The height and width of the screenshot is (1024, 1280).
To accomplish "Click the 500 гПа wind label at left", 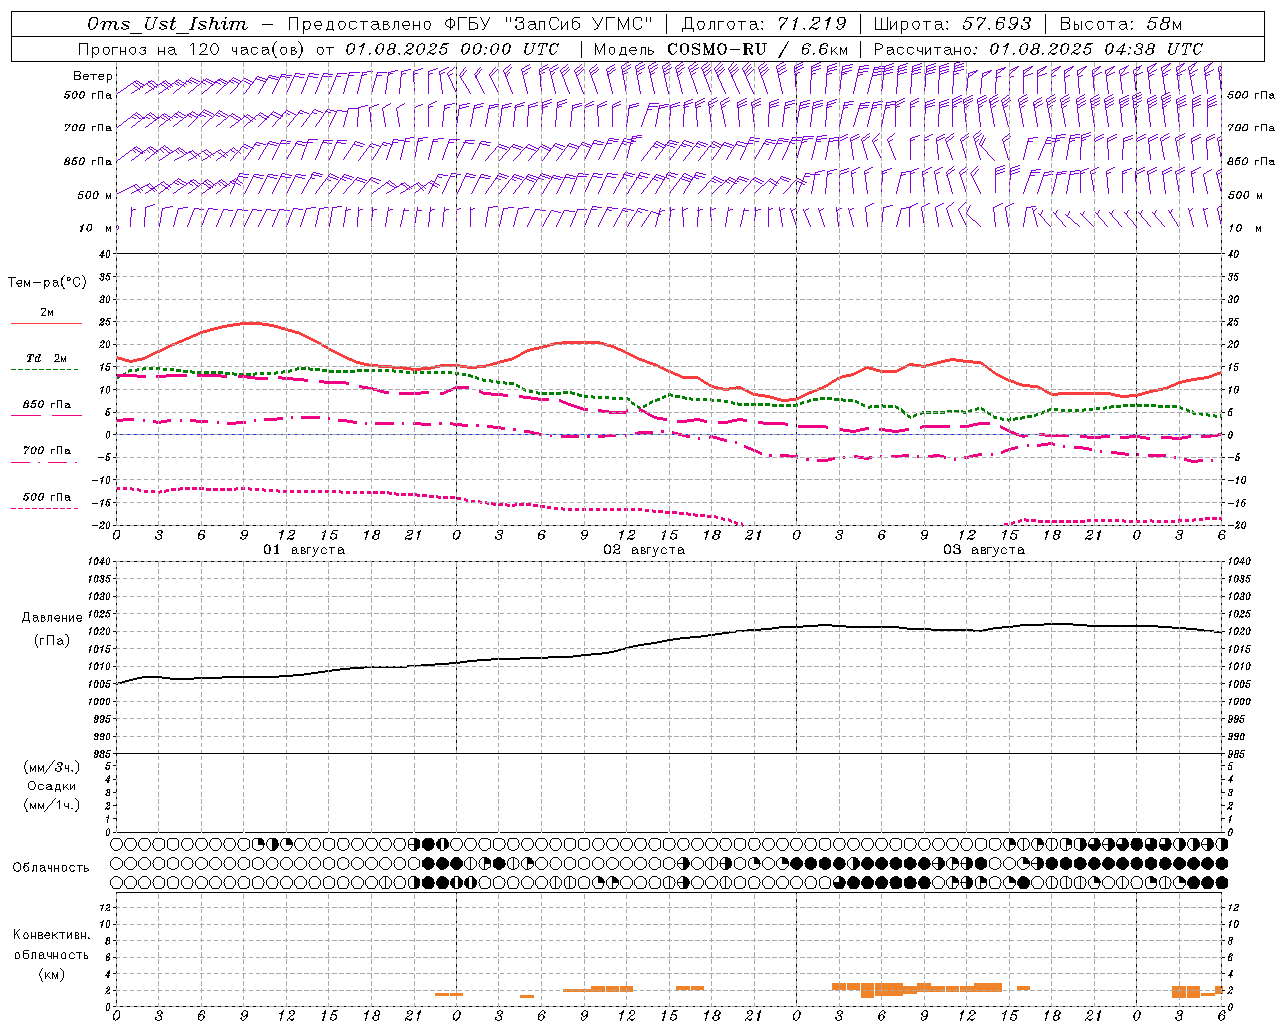I will [88, 95].
